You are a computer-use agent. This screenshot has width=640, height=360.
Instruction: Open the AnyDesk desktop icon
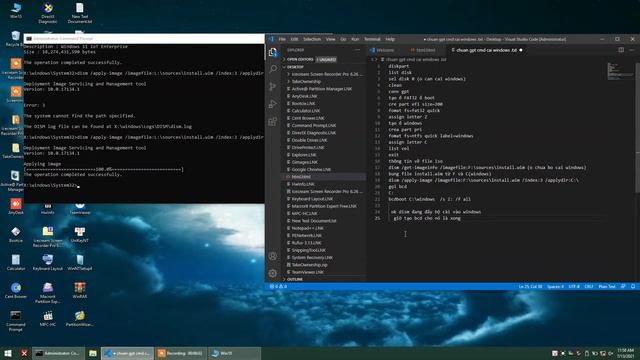[16, 206]
